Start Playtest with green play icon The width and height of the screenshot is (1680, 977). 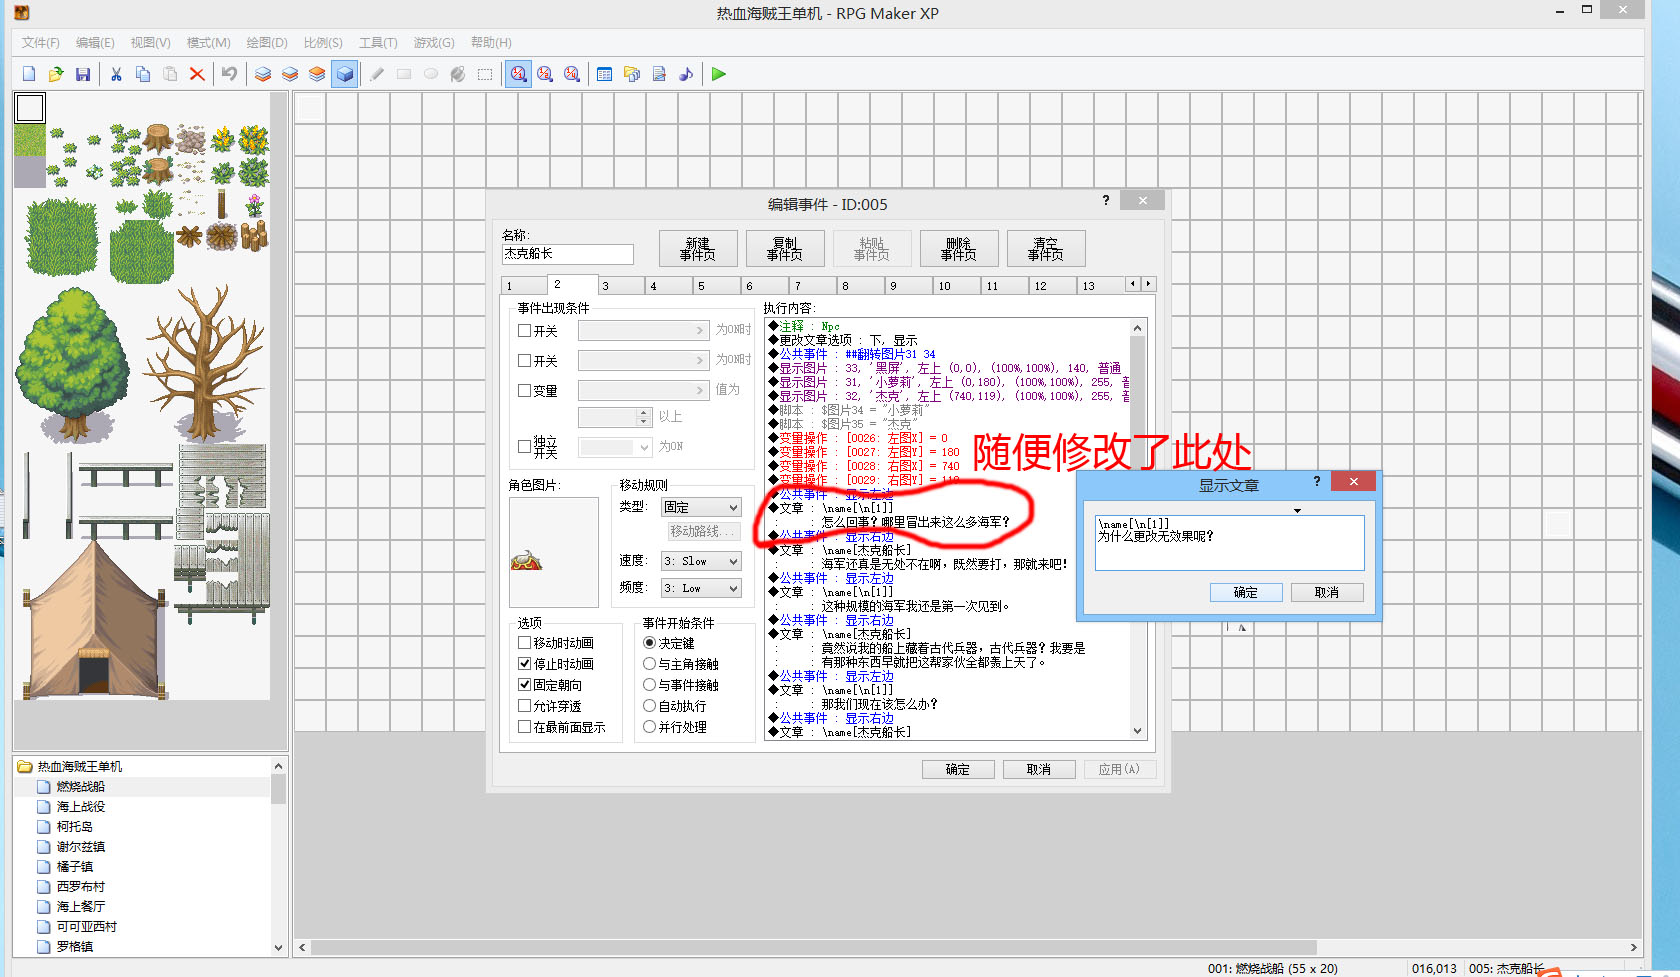point(719,74)
